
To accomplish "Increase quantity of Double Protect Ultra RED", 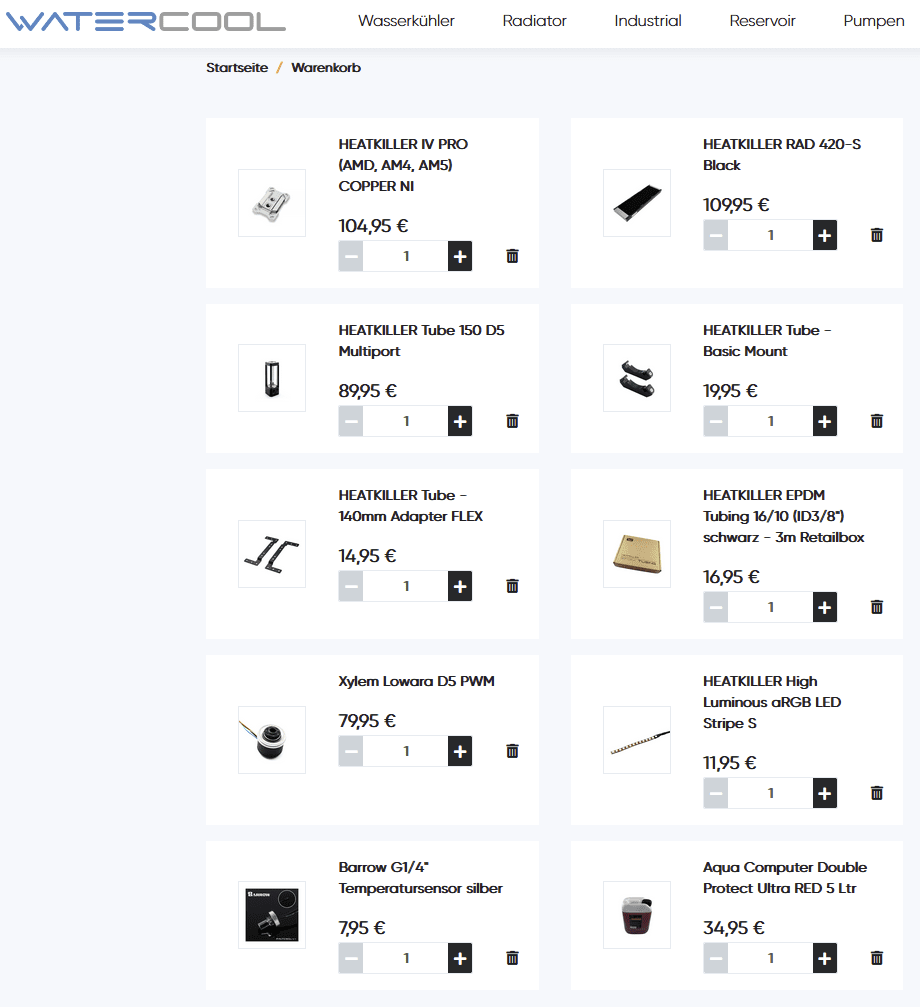I will click(824, 958).
